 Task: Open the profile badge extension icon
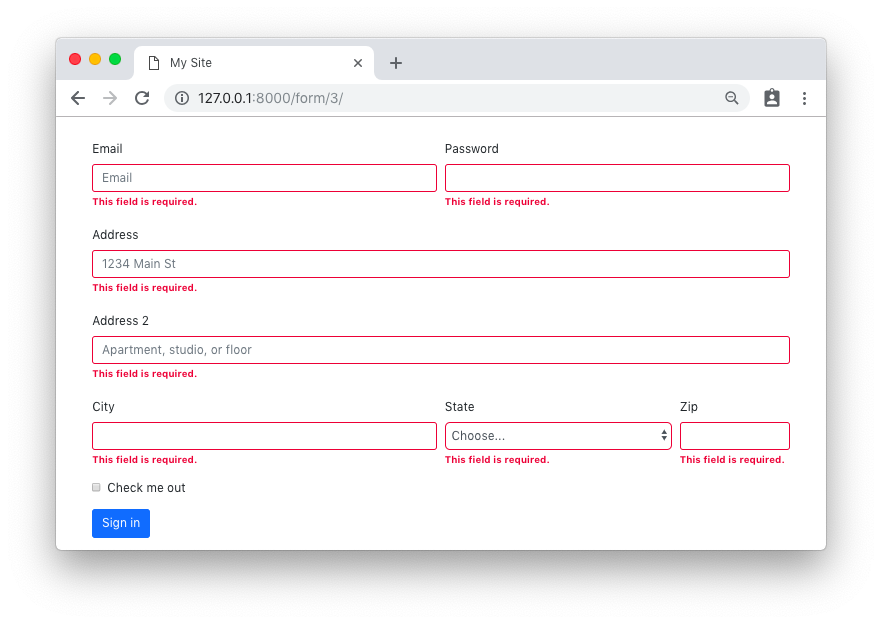[772, 98]
